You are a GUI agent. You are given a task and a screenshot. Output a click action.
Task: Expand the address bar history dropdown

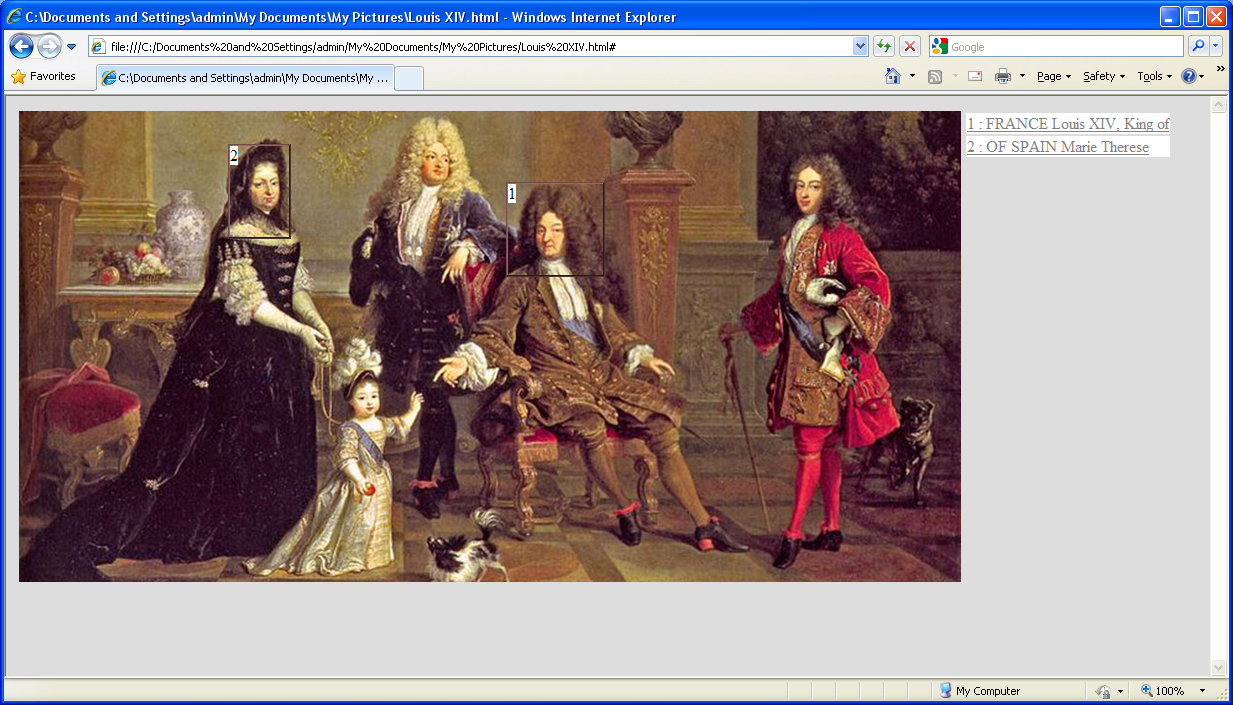pyautogui.click(x=861, y=47)
